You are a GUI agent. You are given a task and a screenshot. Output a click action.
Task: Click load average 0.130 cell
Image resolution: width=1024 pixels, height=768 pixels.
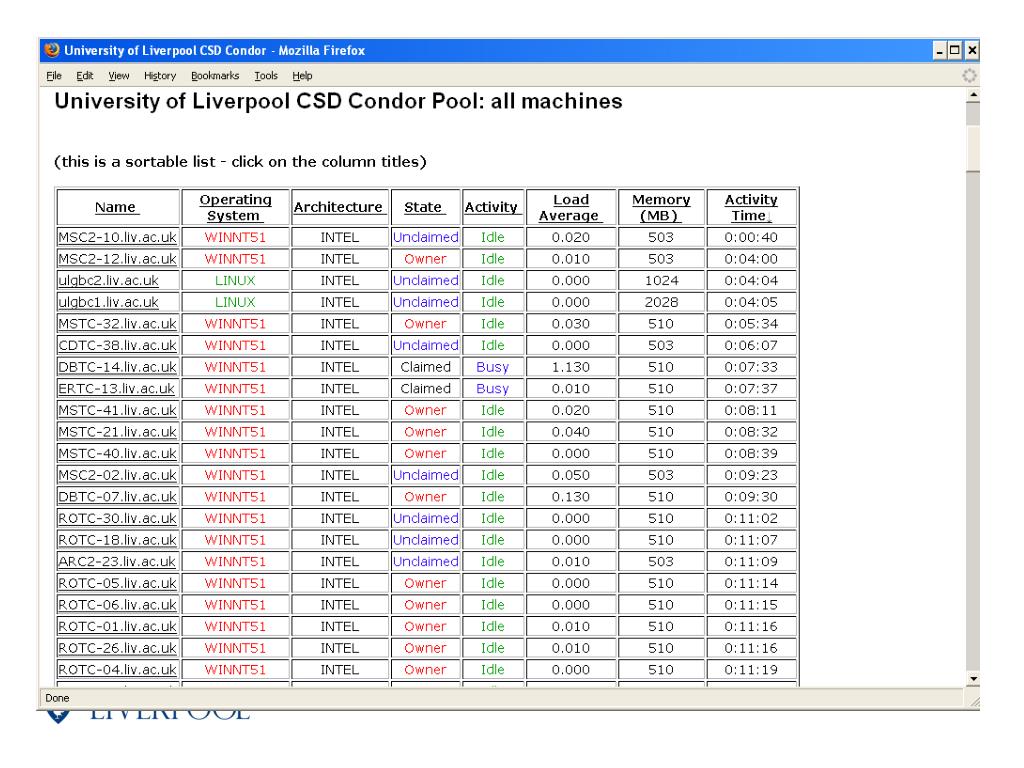pos(571,496)
